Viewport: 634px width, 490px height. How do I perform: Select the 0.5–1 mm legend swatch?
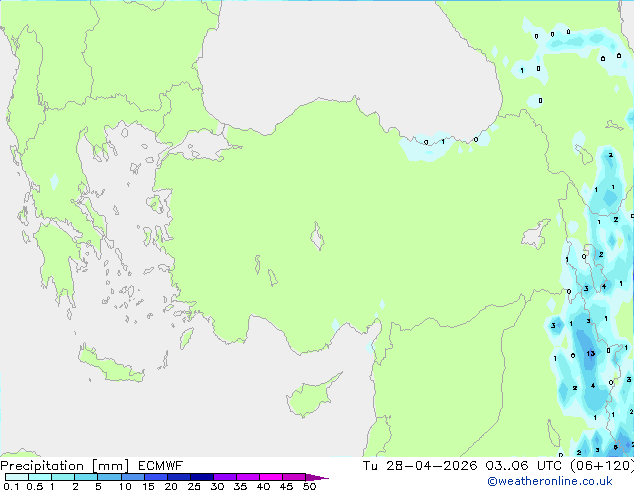[40, 477]
